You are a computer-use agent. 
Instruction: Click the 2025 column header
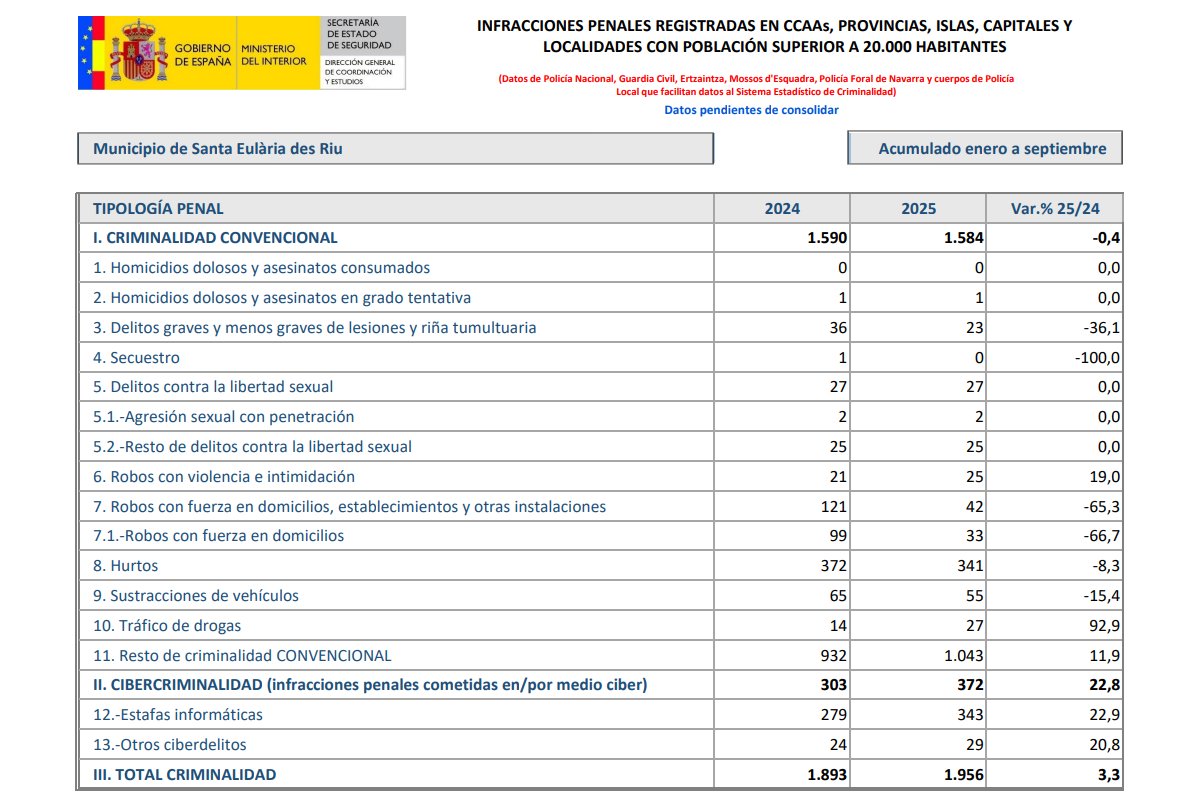pos(918,208)
